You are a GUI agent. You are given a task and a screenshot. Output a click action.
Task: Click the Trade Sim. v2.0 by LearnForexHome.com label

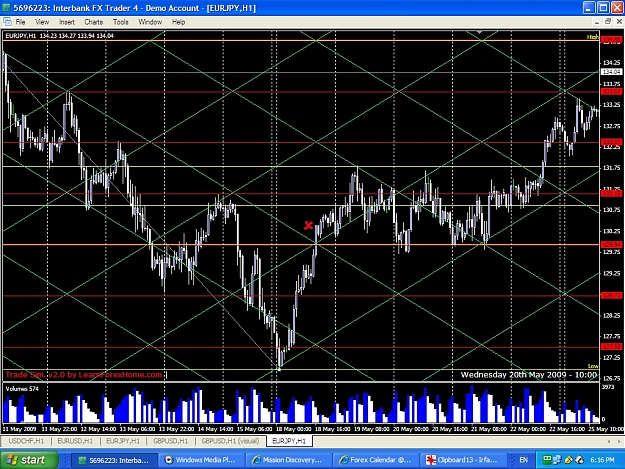tap(84, 375)
